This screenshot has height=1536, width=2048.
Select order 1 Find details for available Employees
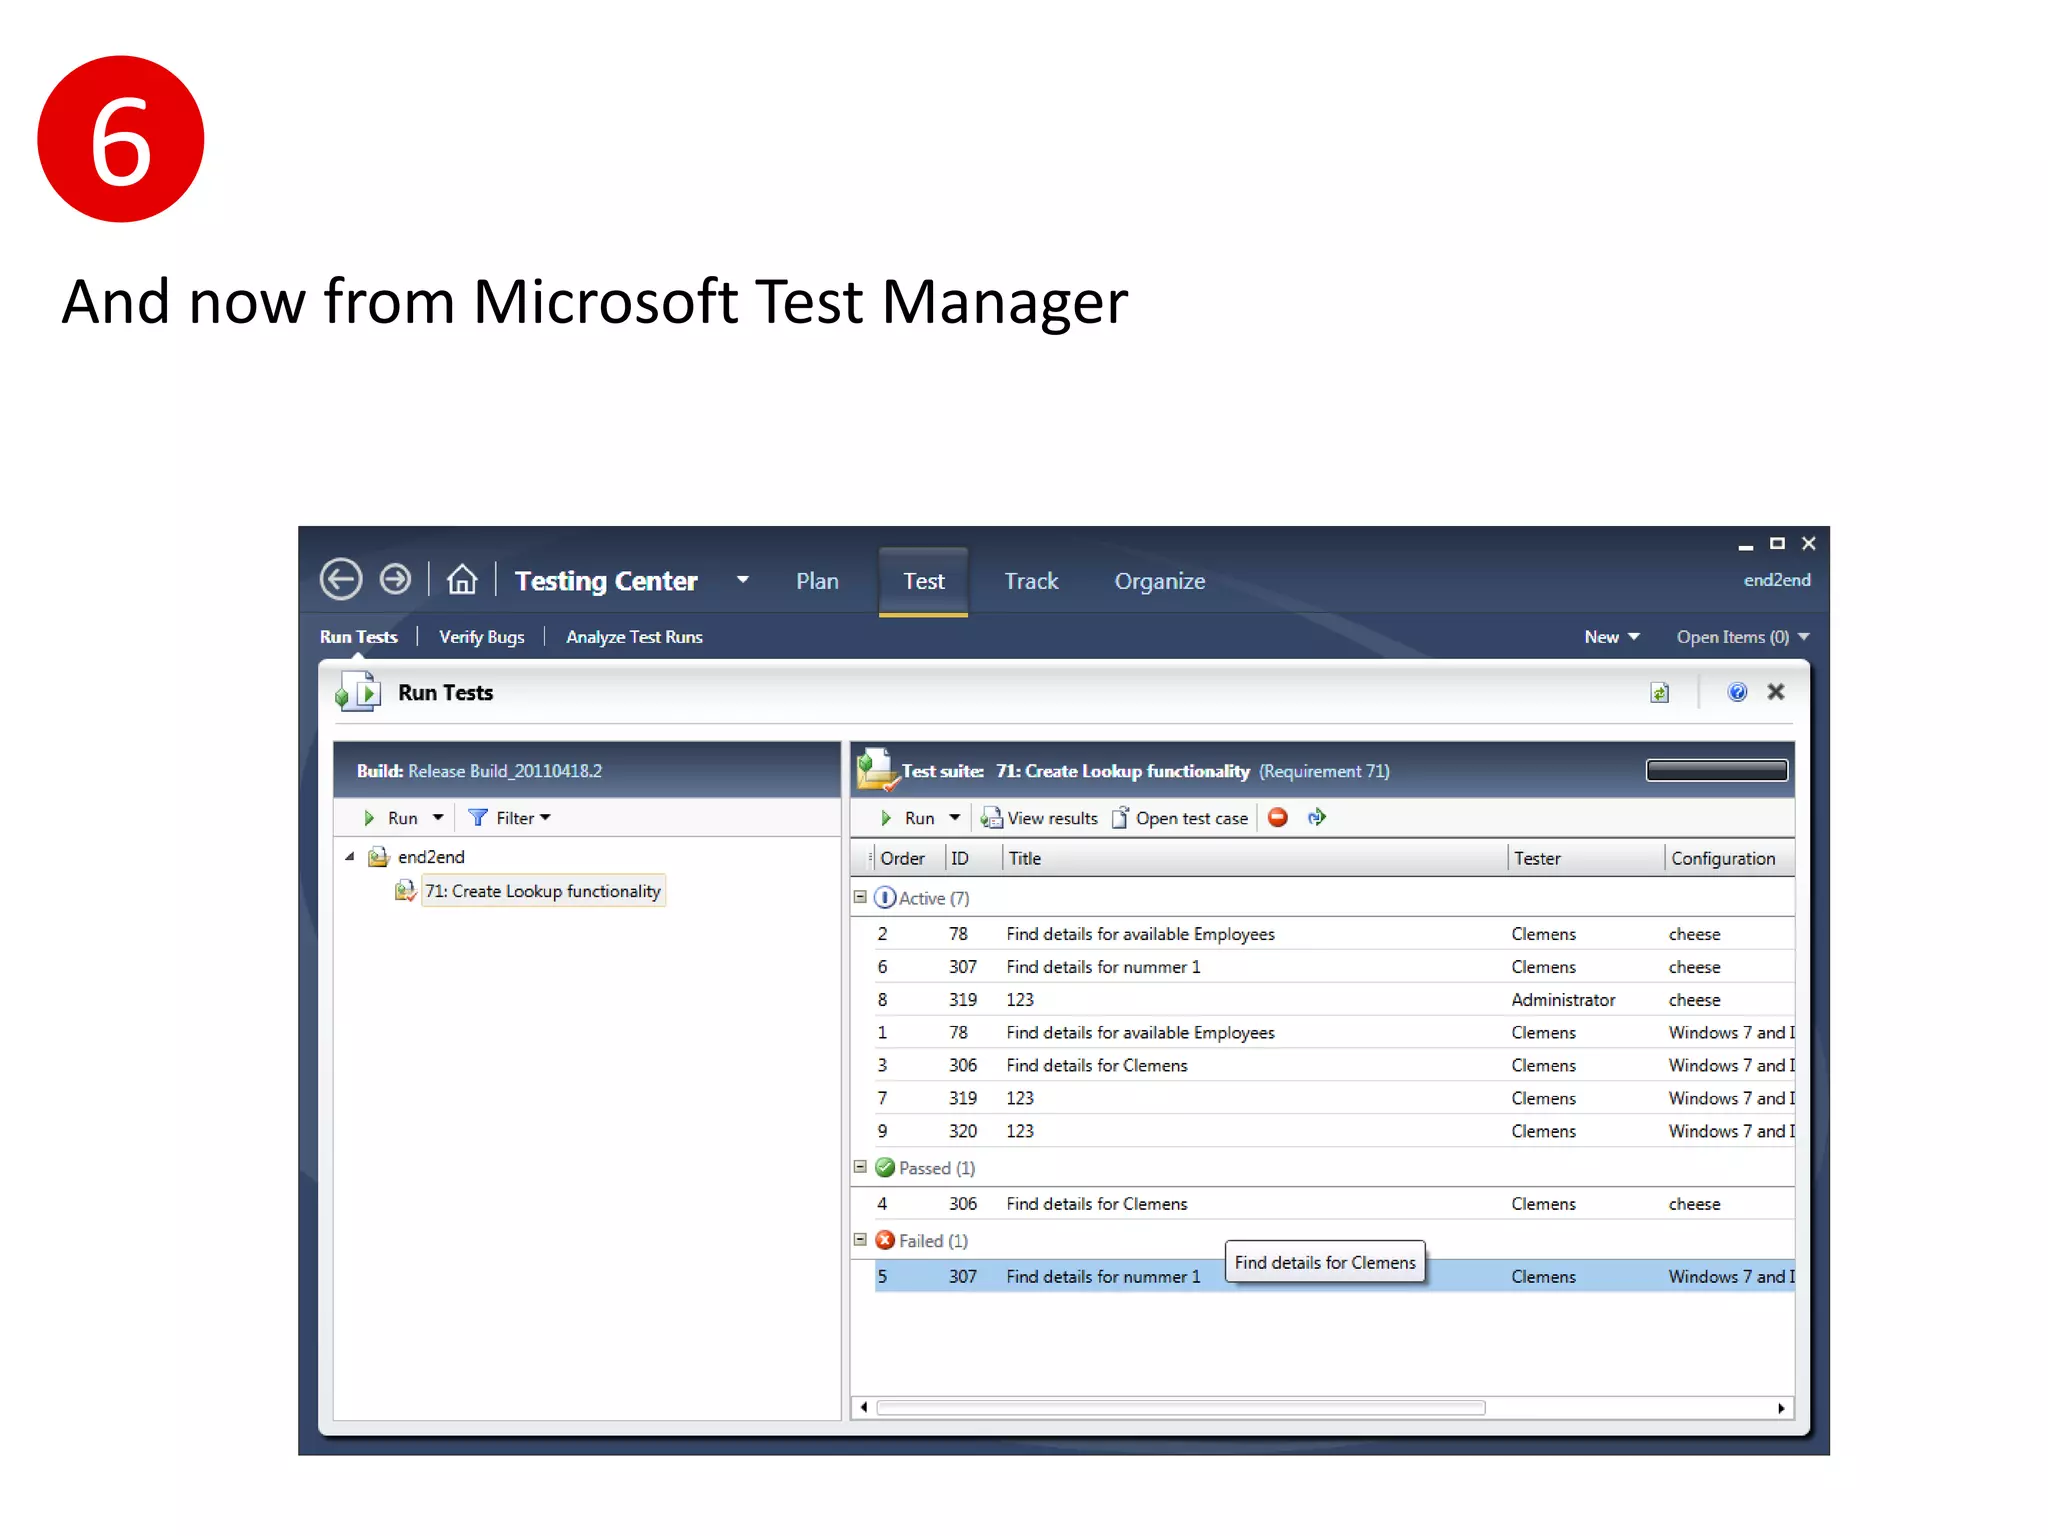1334,1033
